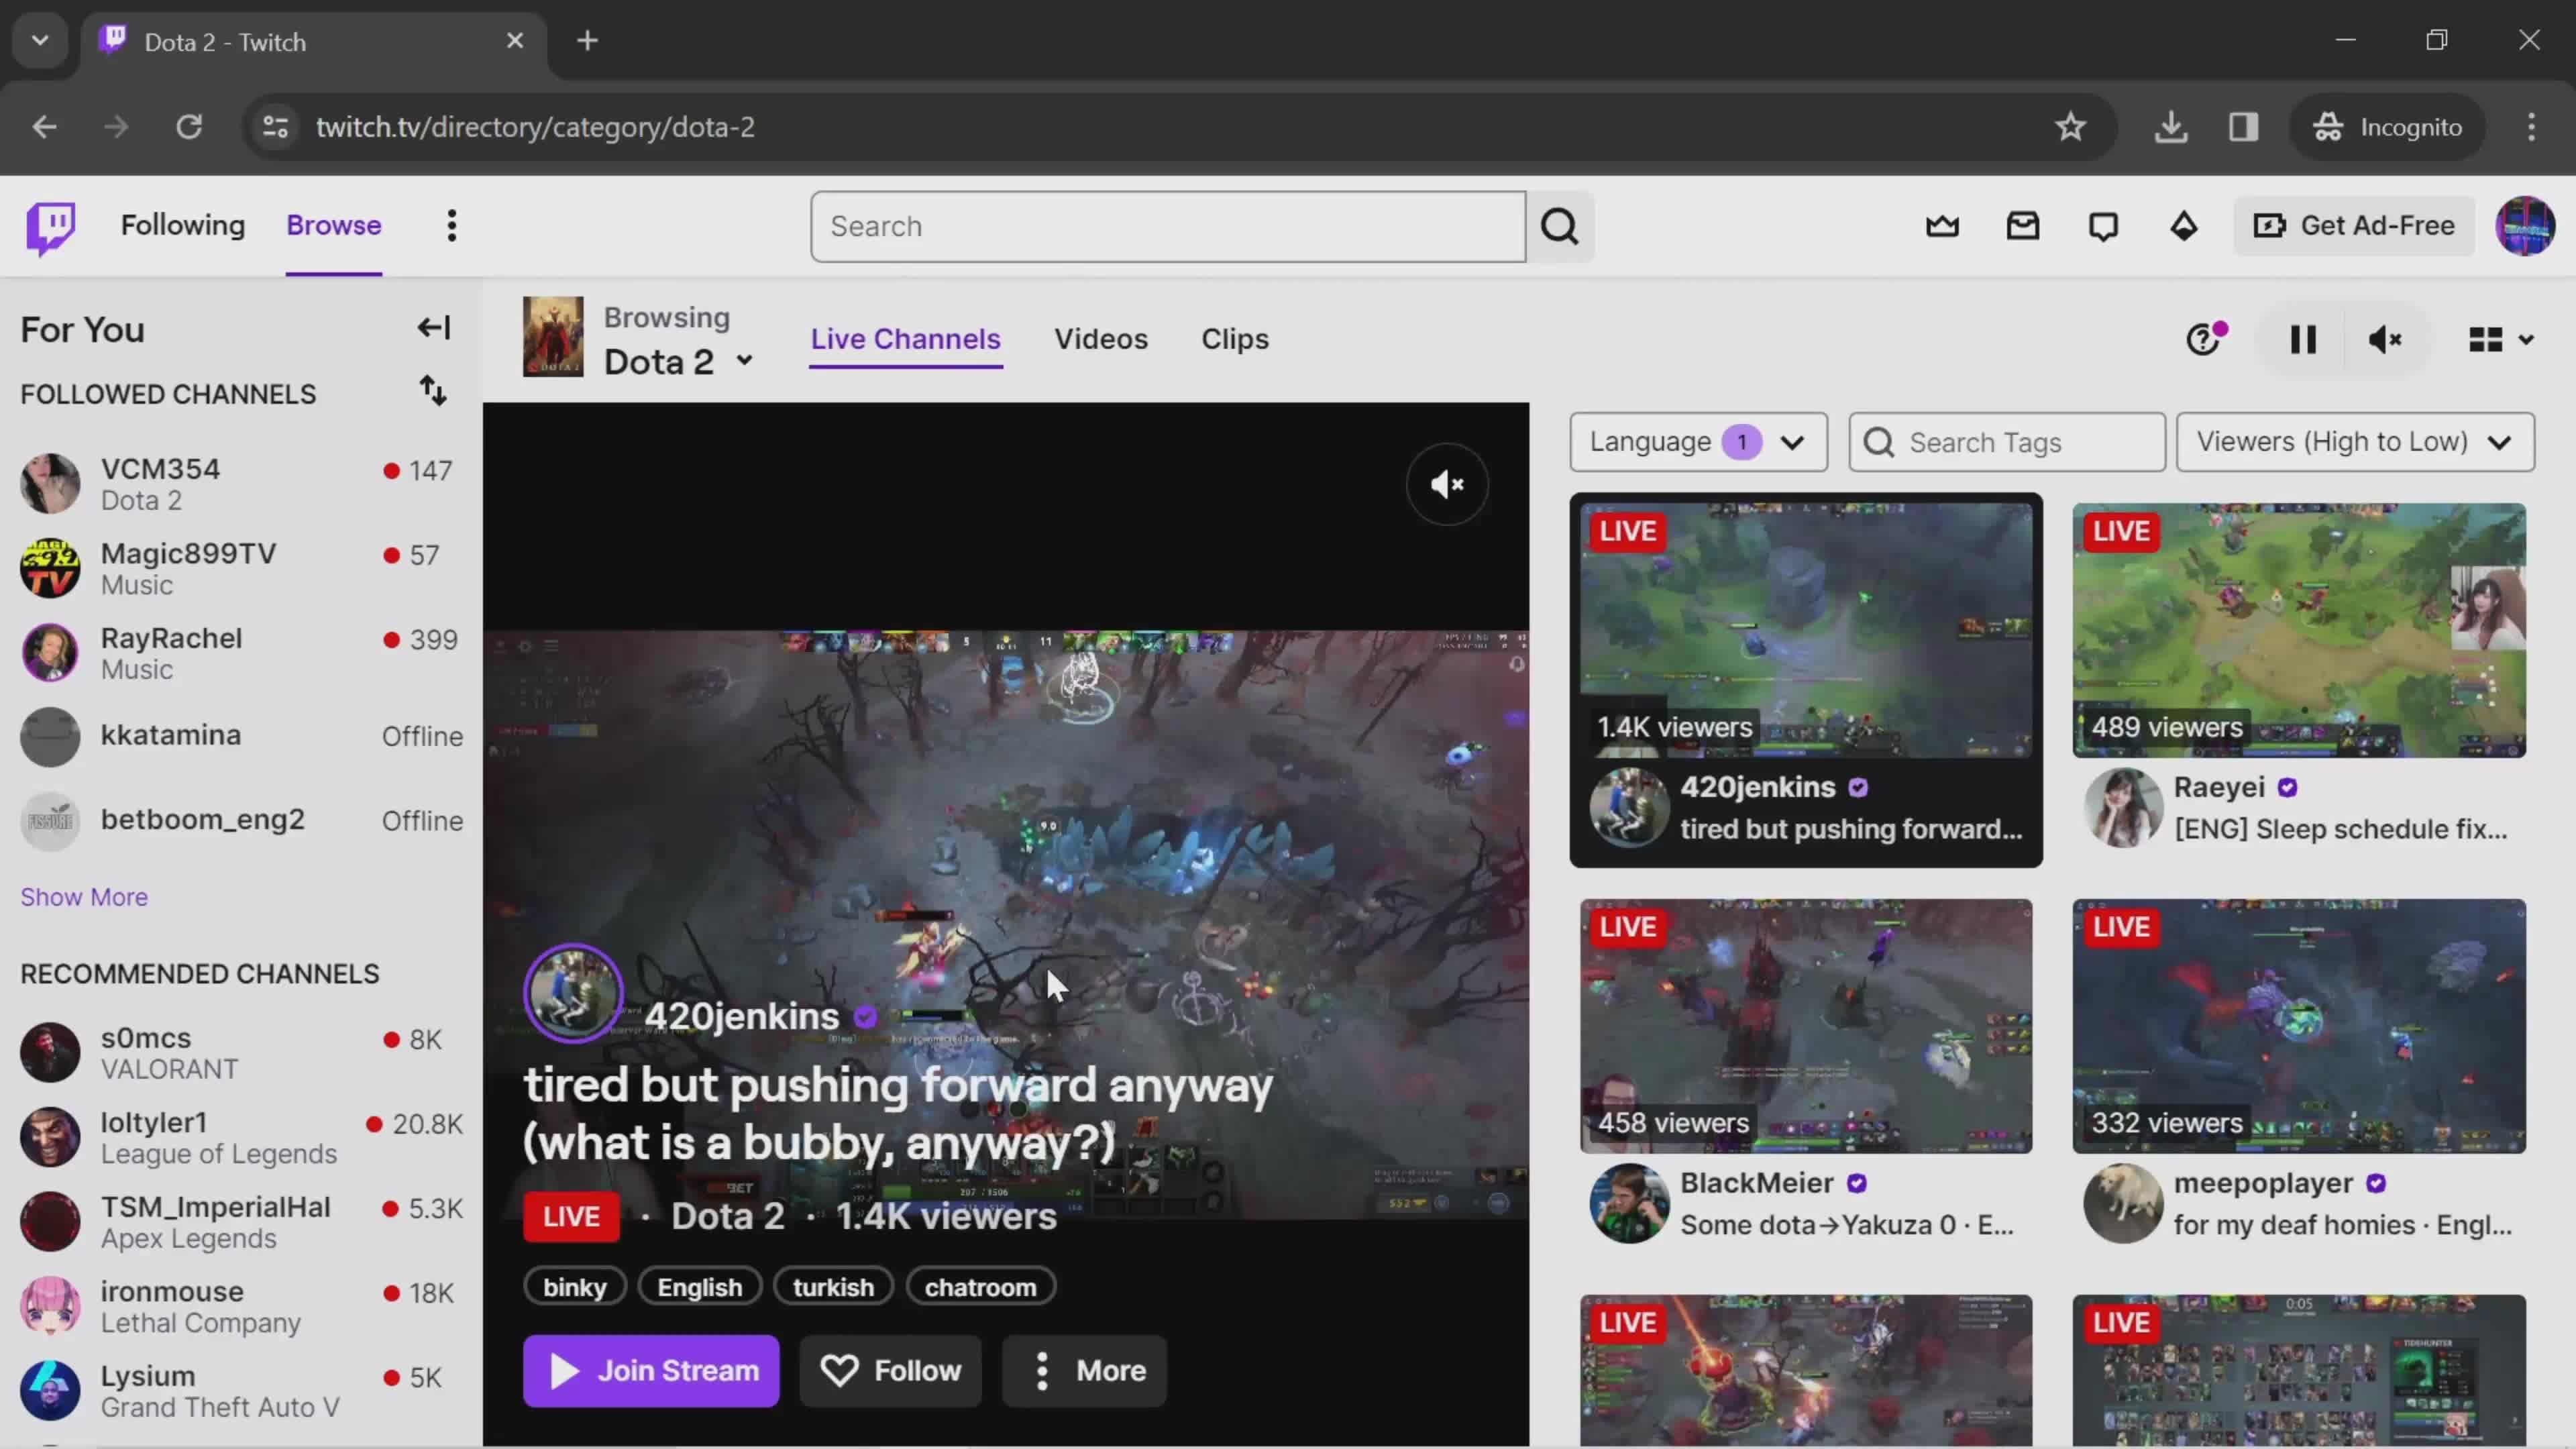Open the feedback icon with pink dot
The image size is (2576, 1449).
click(x=2205, y=339)
